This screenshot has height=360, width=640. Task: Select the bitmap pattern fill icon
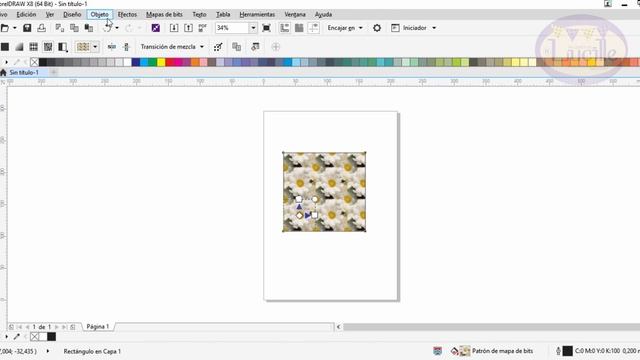coord(48,47)
